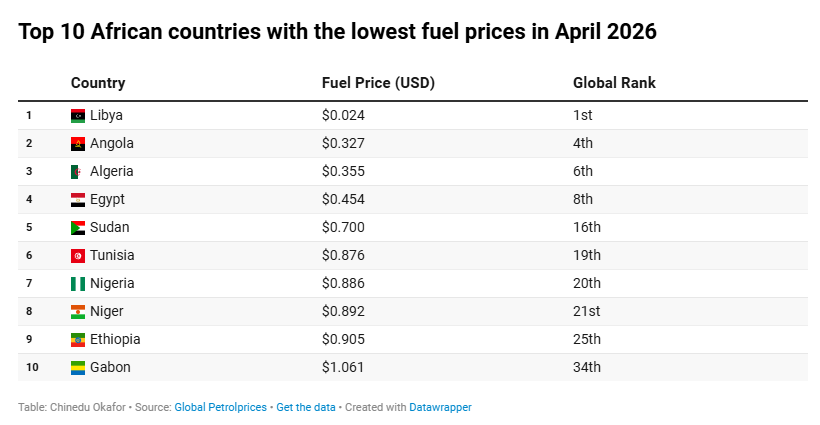This screenshot has height=425, width=820.
Task: Click the Angola flag icon
Action: click(78, 143)
